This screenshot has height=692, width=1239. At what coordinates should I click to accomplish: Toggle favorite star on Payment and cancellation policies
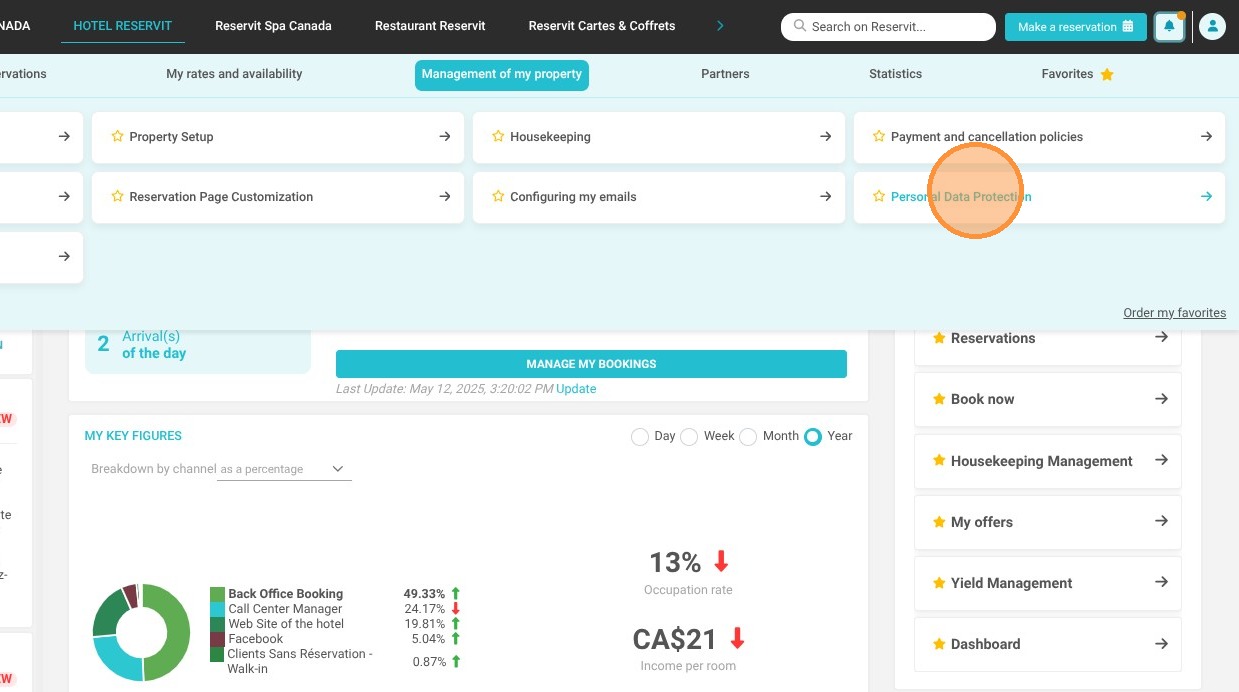click(x=879, y=136)
